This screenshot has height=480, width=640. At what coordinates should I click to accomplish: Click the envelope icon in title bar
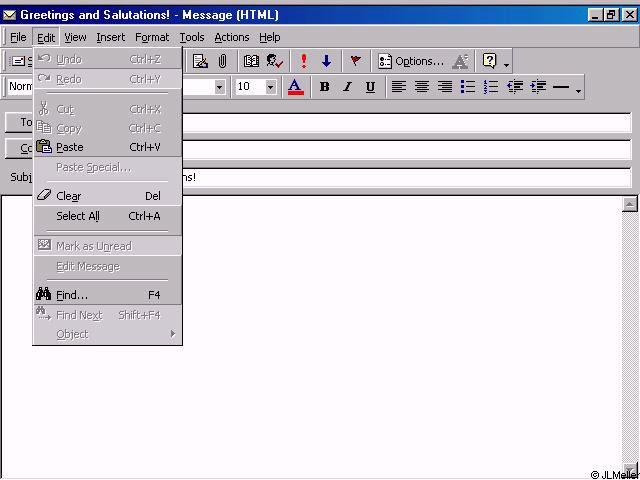tap(9, 16)
